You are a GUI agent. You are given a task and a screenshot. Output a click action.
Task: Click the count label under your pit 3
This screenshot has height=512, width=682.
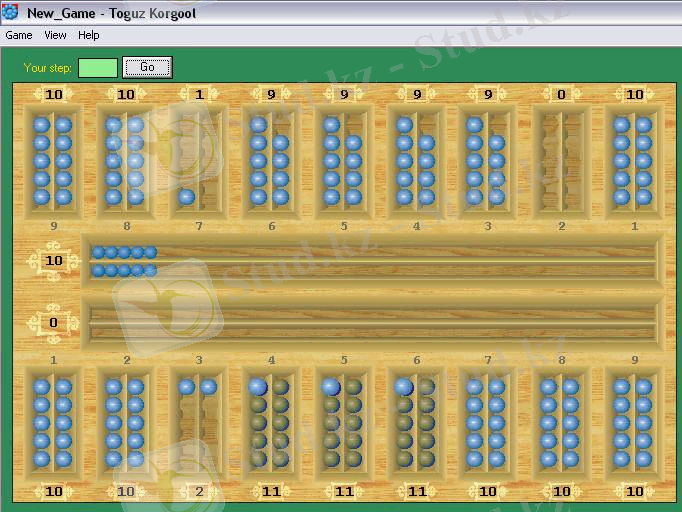199,491
